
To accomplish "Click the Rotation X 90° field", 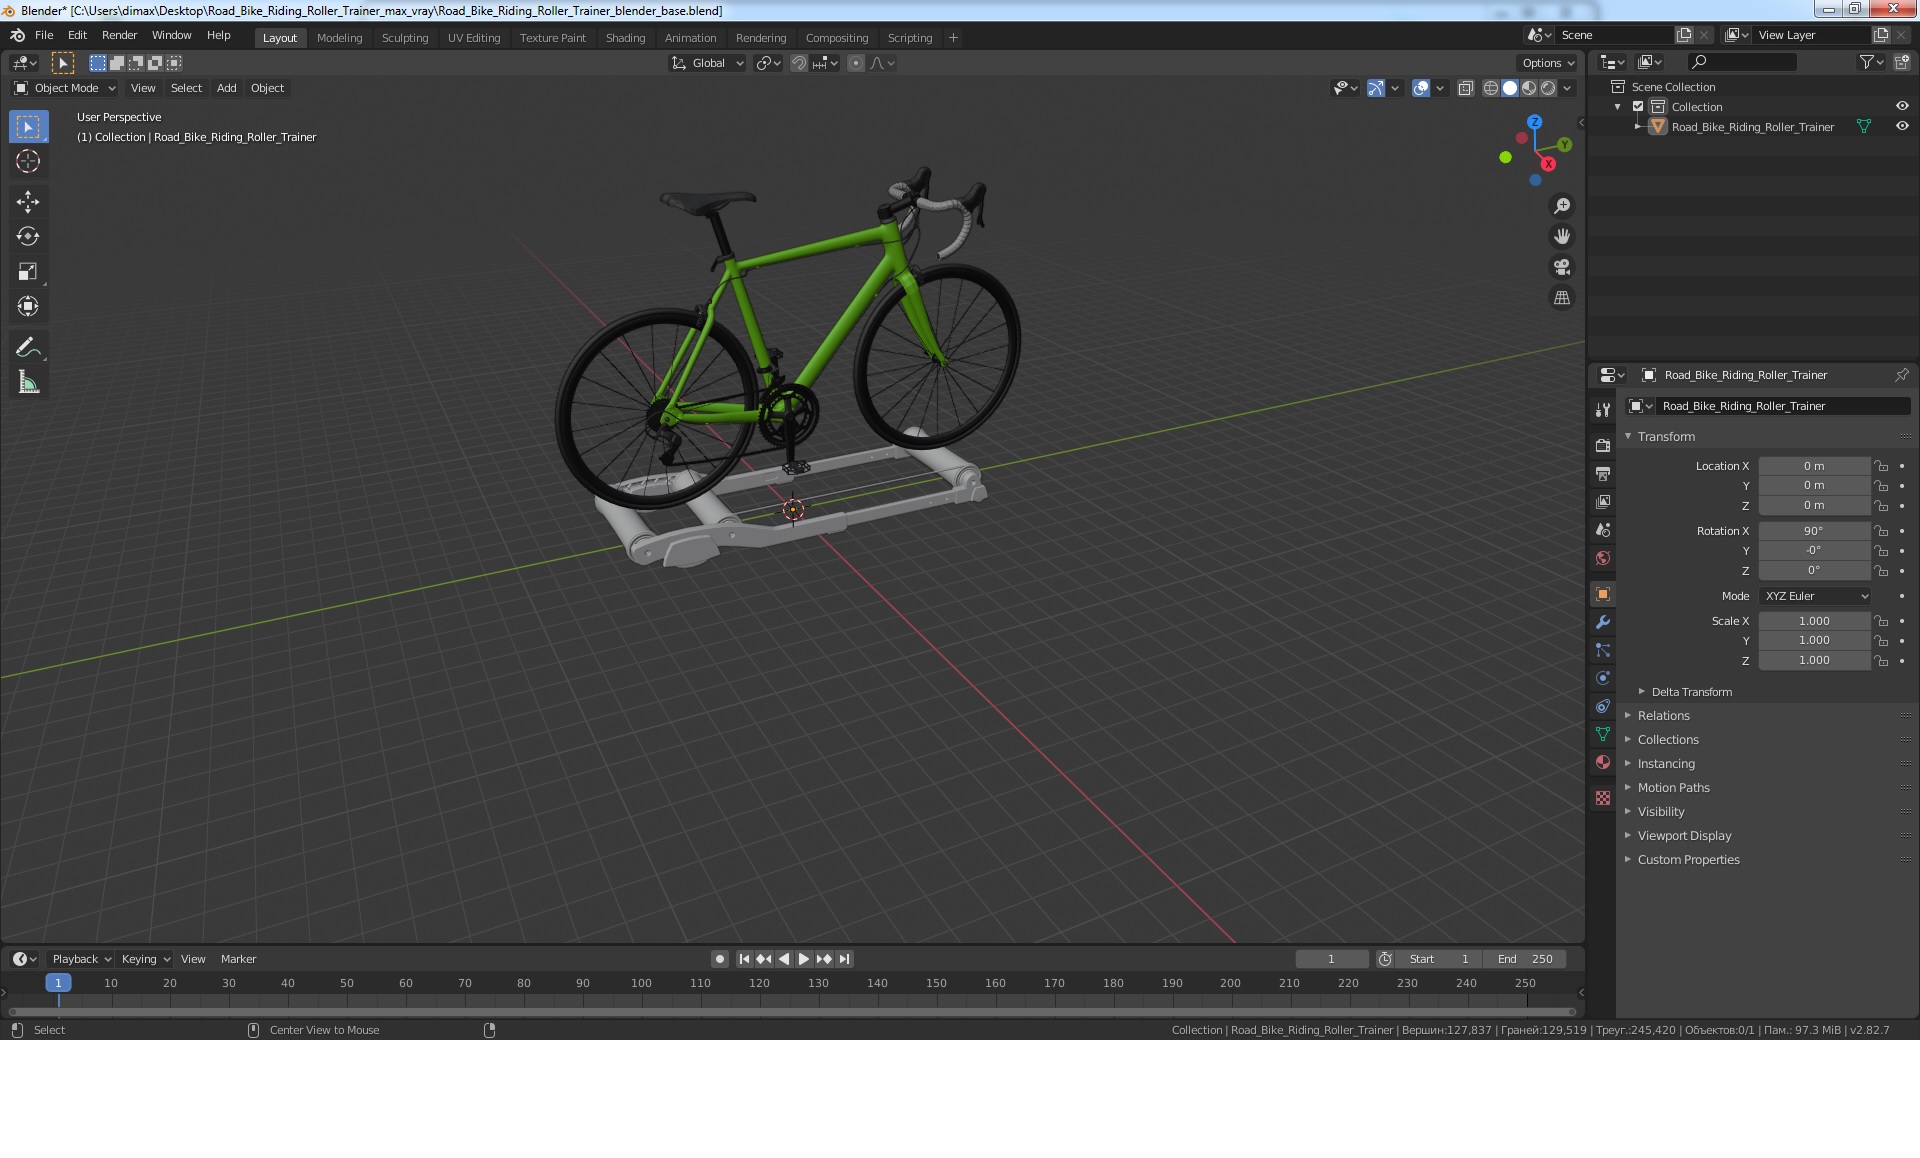I will click(1814, 531).
